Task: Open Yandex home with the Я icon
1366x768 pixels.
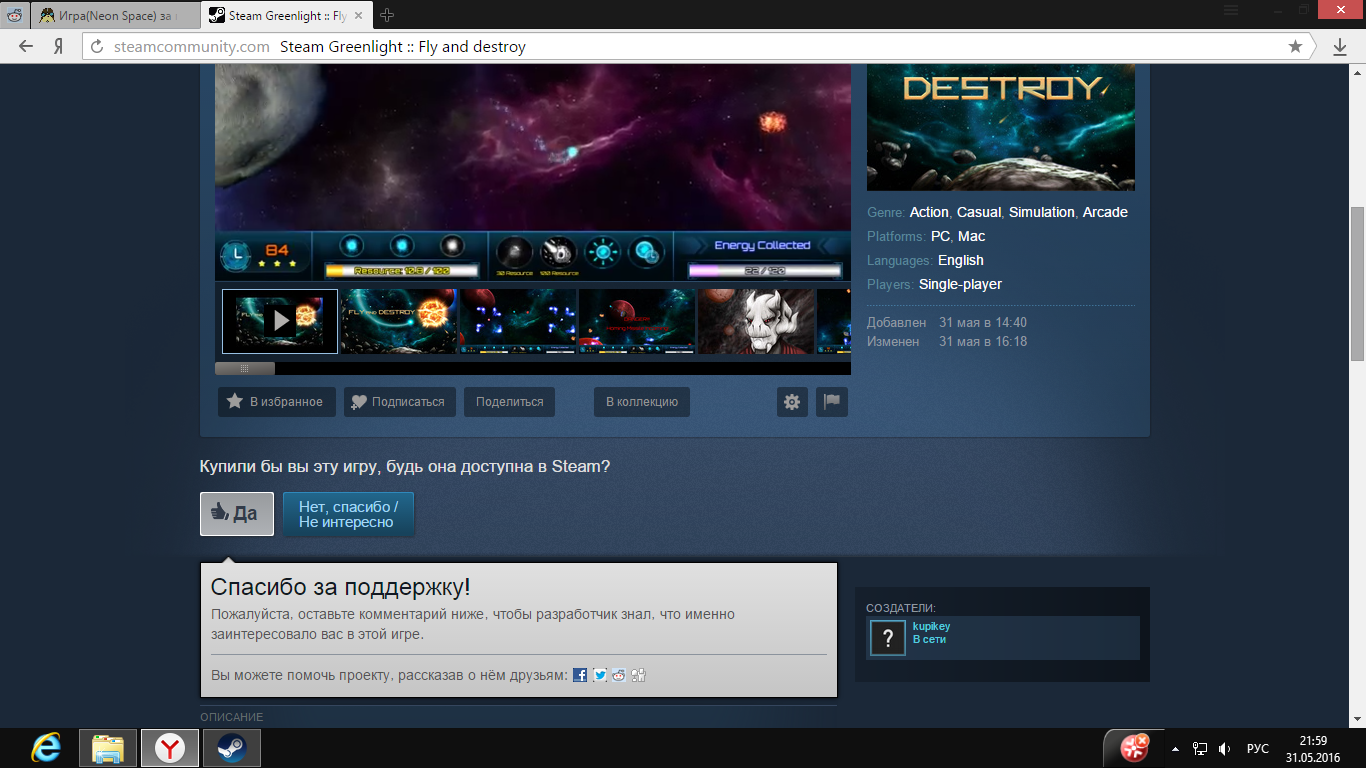Action: 59,47
